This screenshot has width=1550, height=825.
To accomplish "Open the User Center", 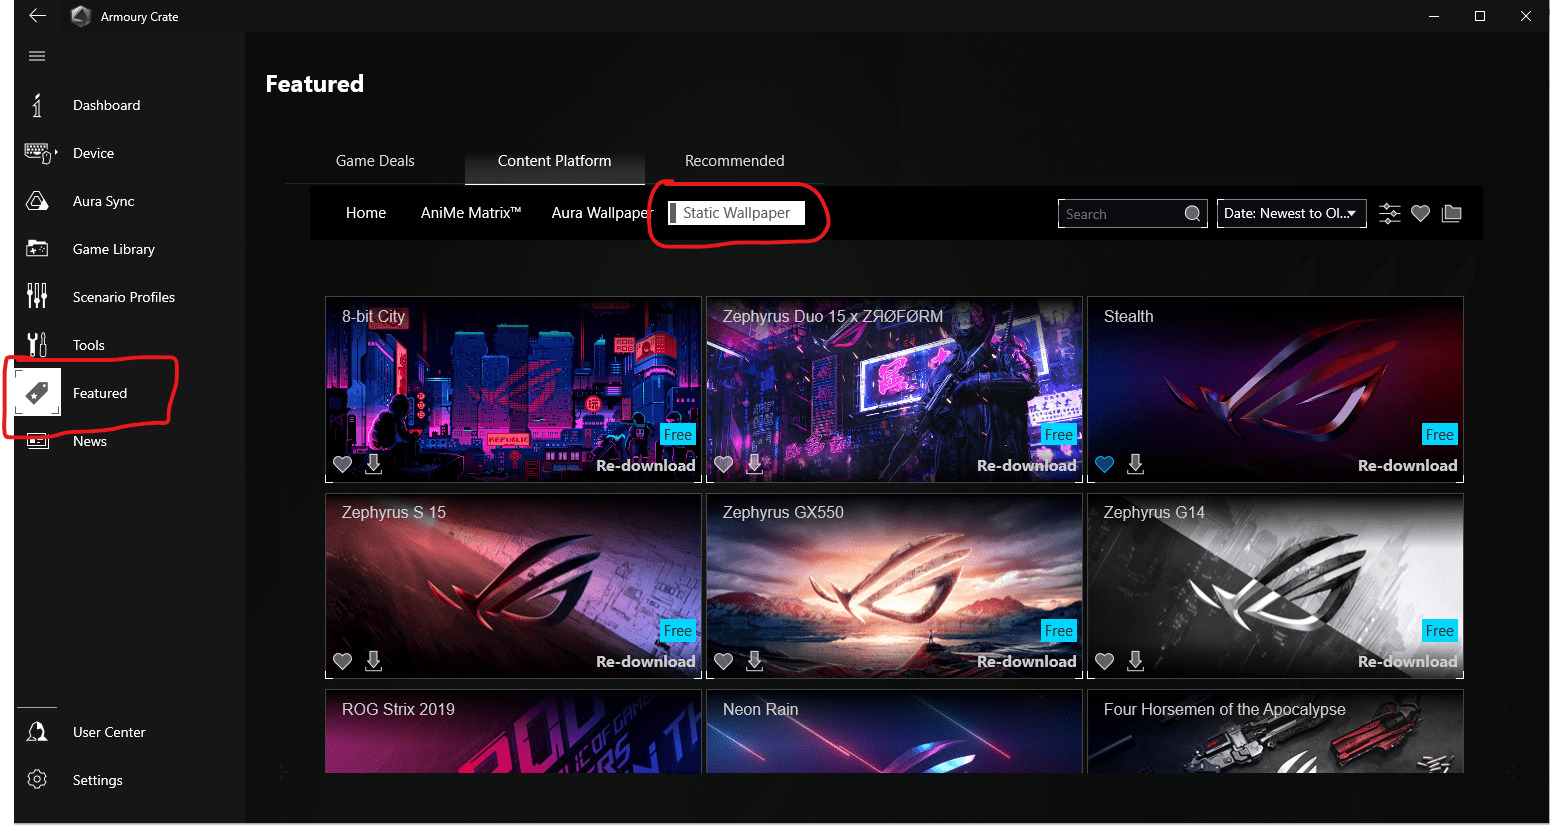I will (x=108, y=731).
